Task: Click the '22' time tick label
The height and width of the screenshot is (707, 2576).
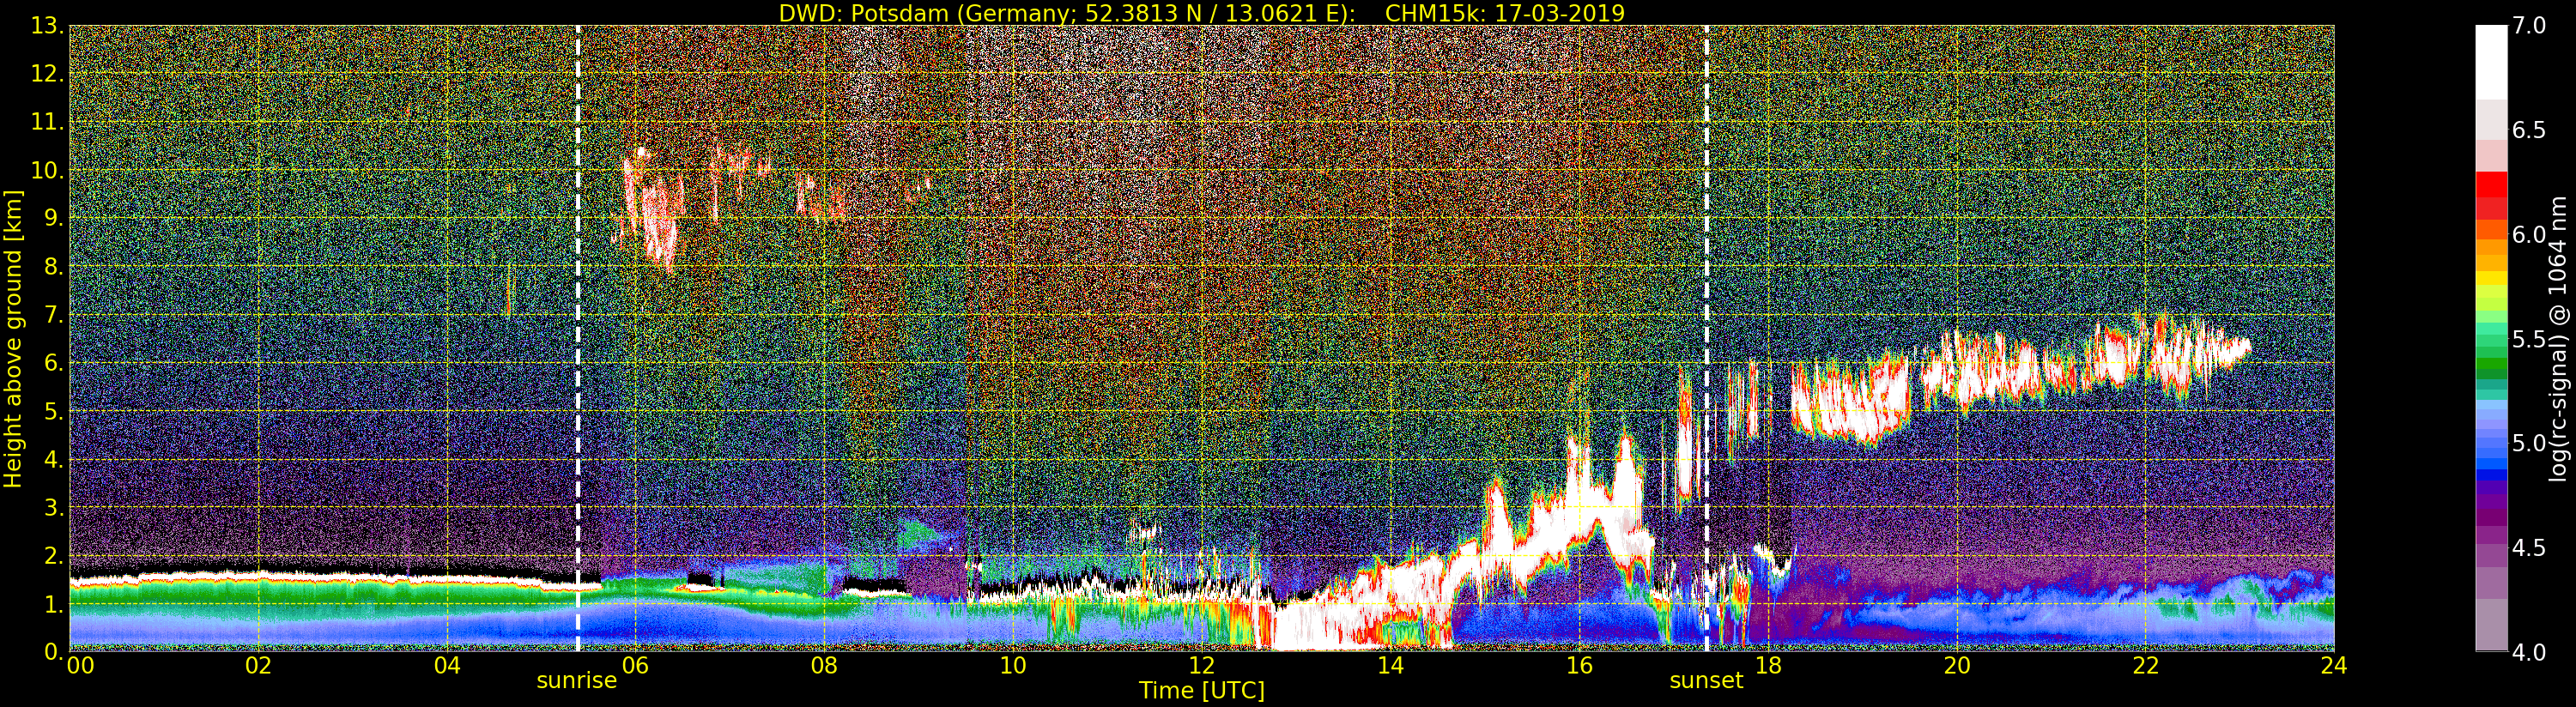Action: click(x=2146, y=665)
